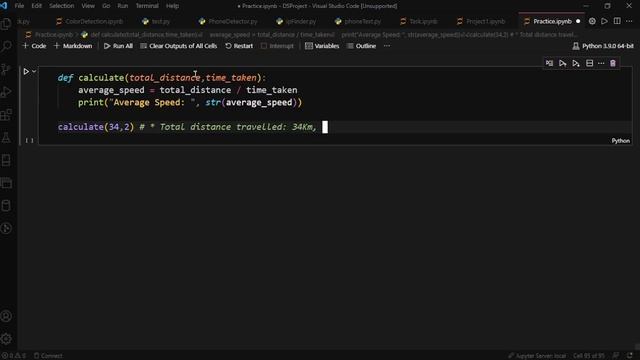Show the notebook Outline

pos(362,46)
